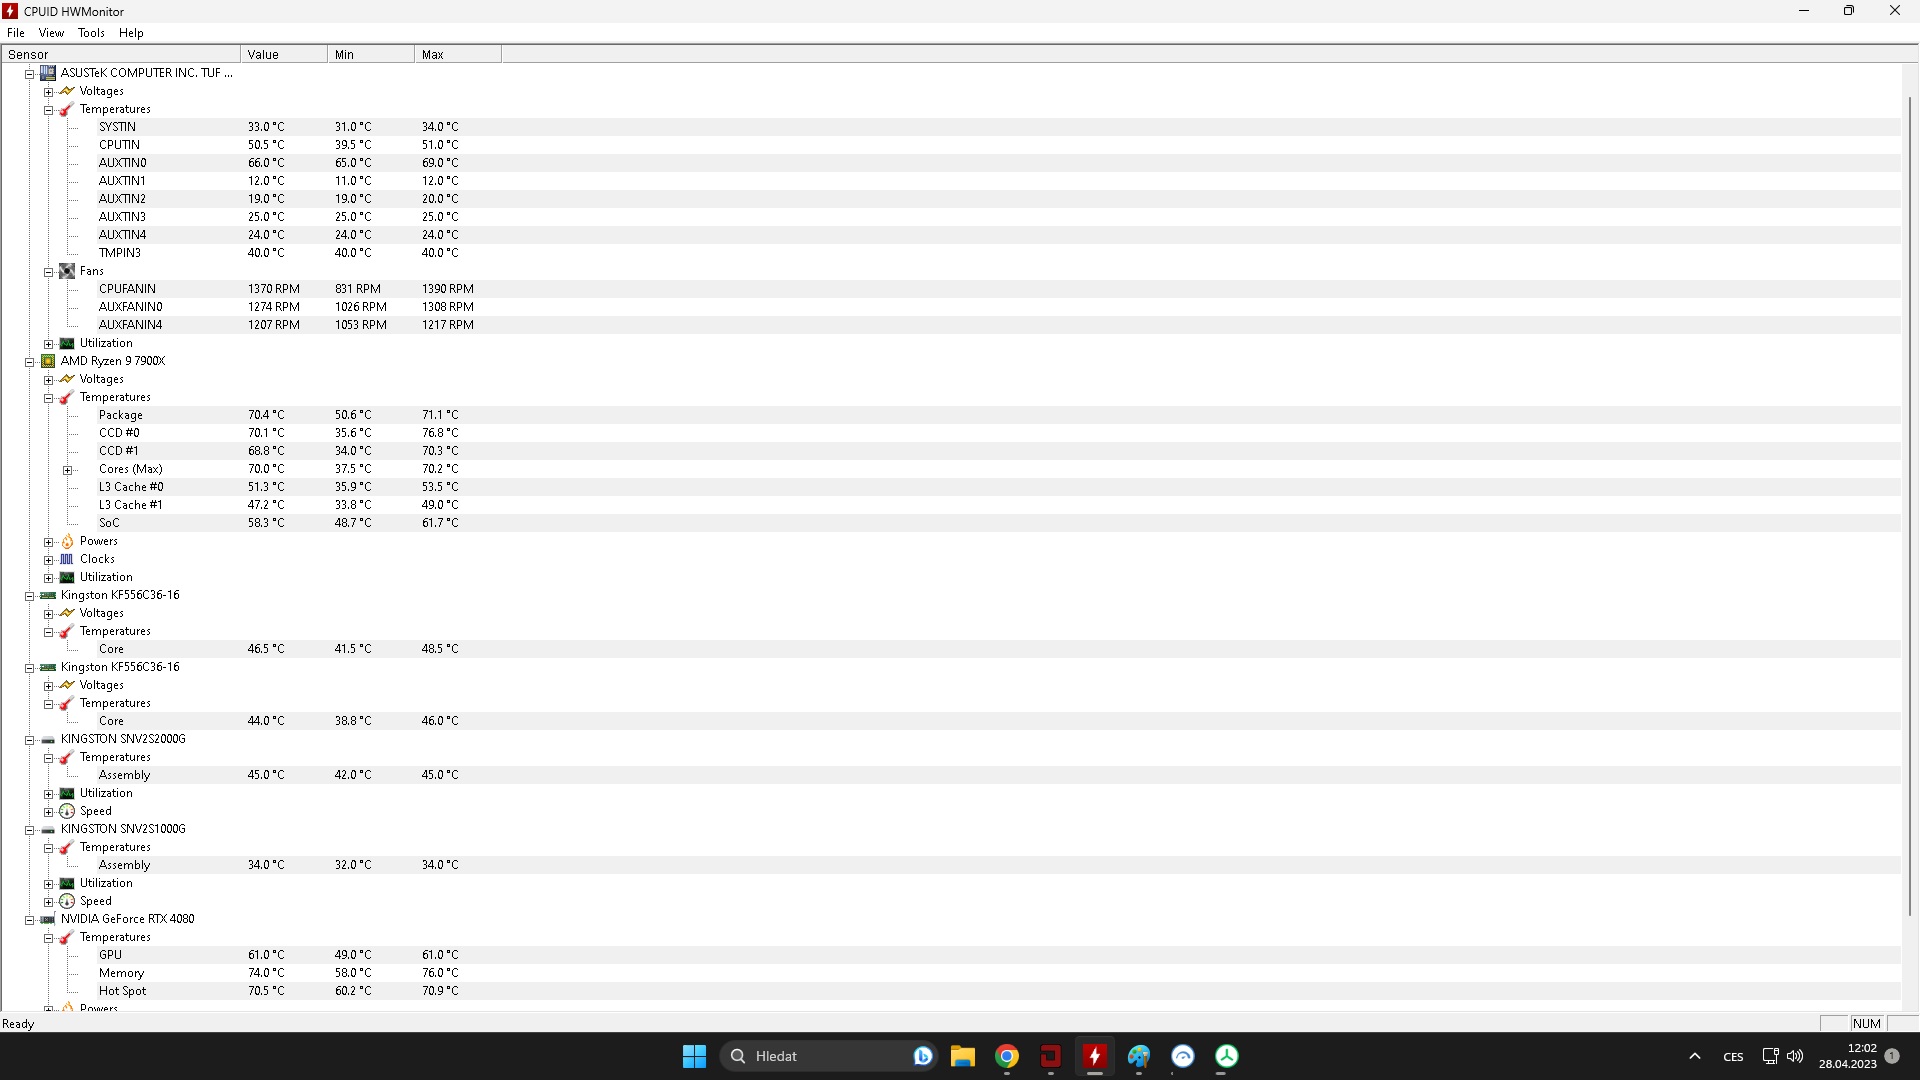Expand Utilization under KINGSTON SNV2S1000G
The height and width of the screenshot is (1080, 1920).
48,883
